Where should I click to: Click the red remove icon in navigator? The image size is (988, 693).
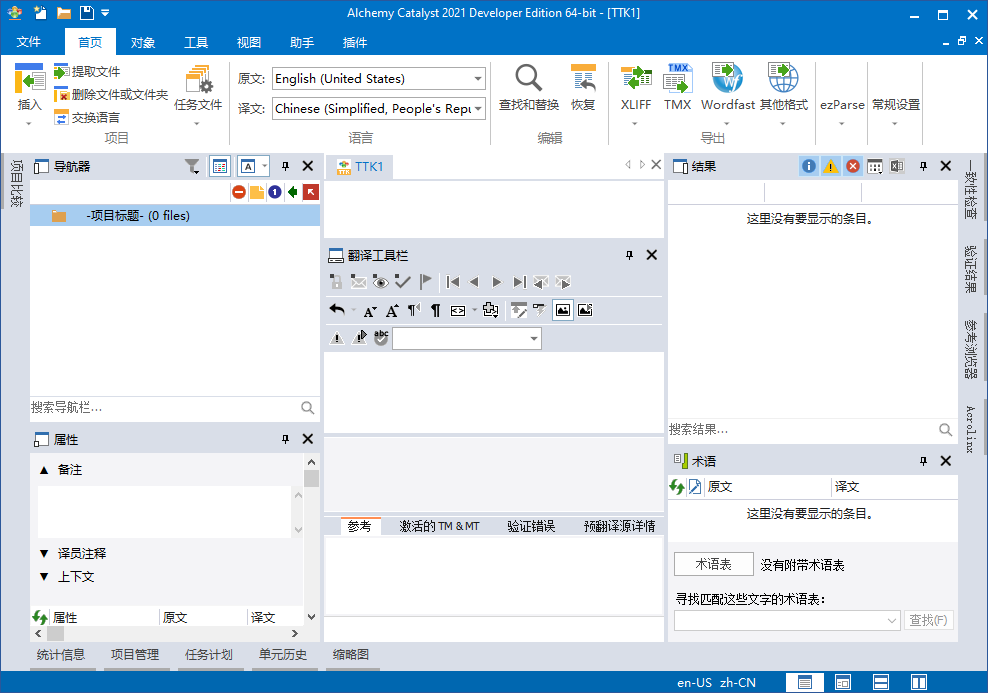tap(239, 192)
